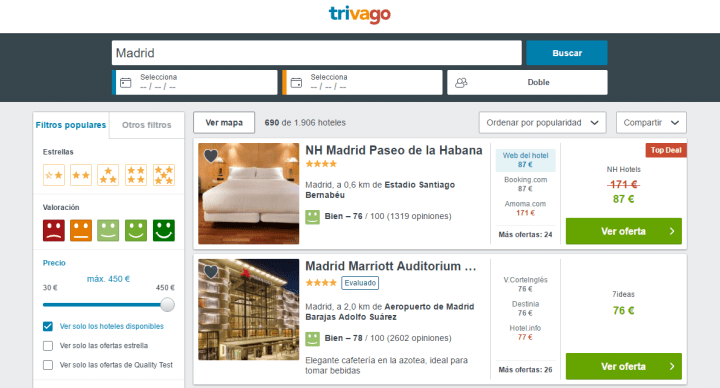720x388 pixels.
Task: Choose the green smiley rating filter
Action: 136,231
